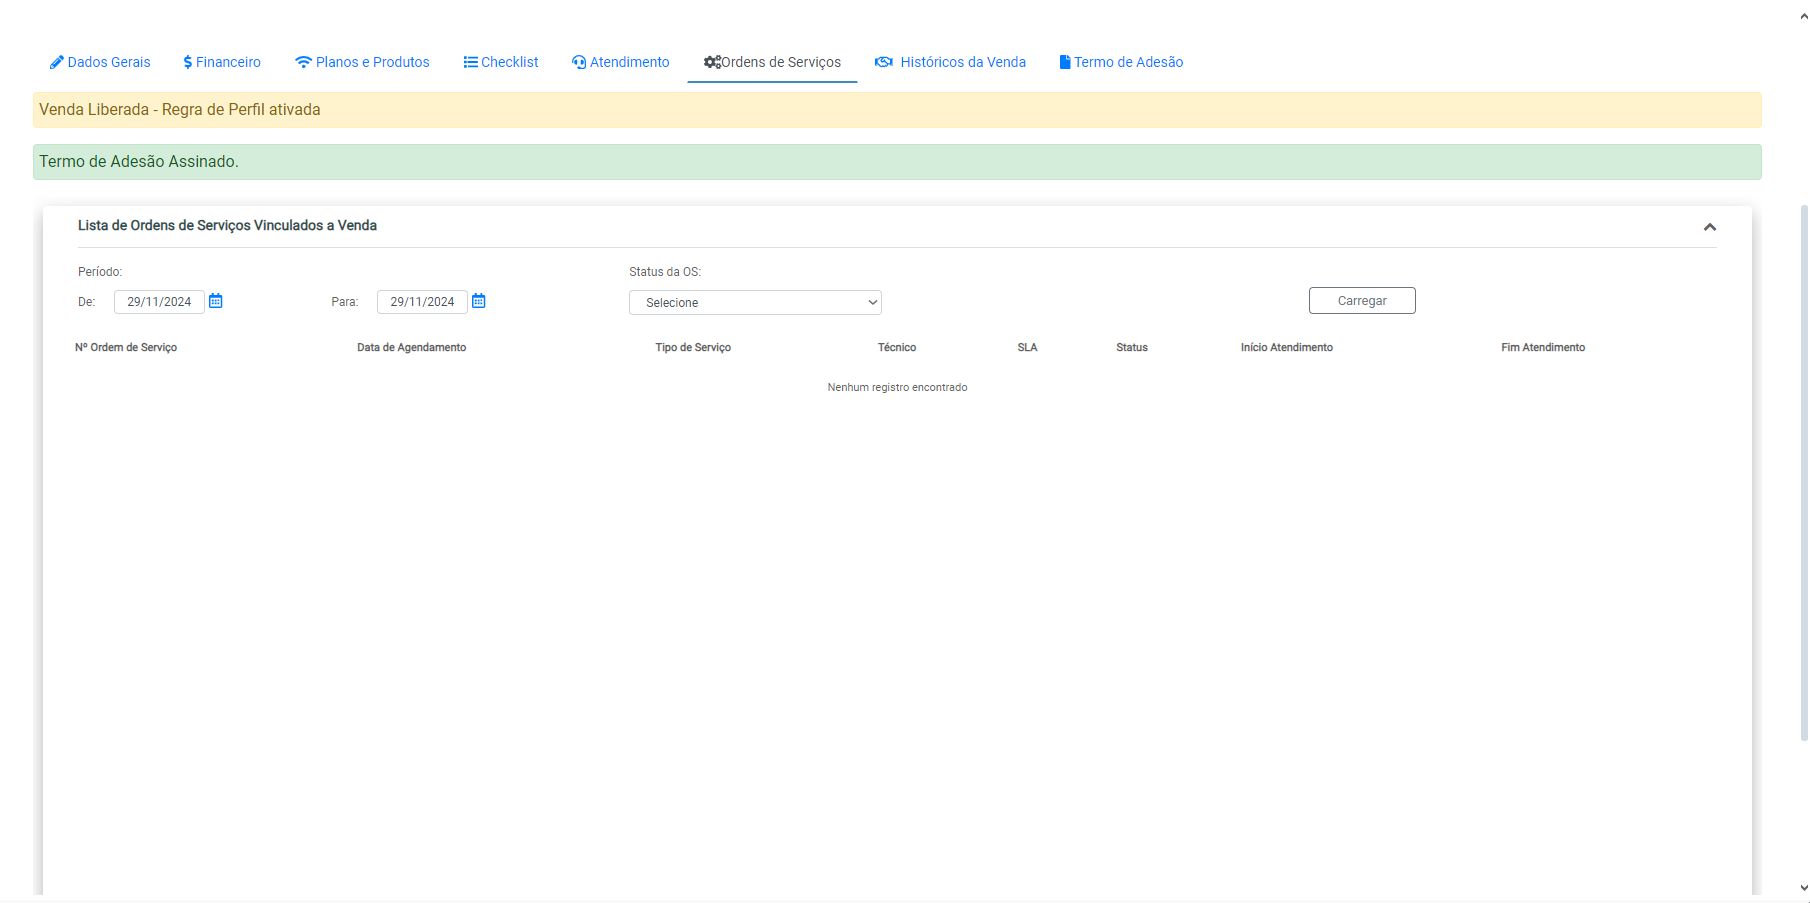Click the Para end date input field
Image resolution: width=1810 pixels, height=903 pixels.
click(x=422, y=302)
